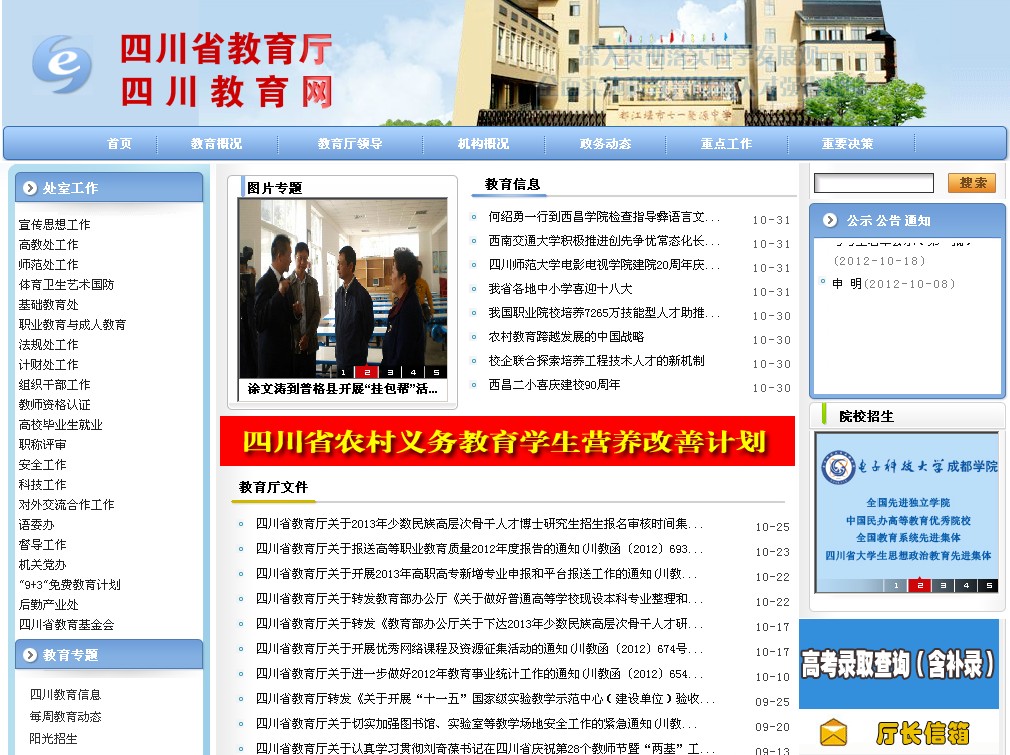Click the search input field

(873, 183)
